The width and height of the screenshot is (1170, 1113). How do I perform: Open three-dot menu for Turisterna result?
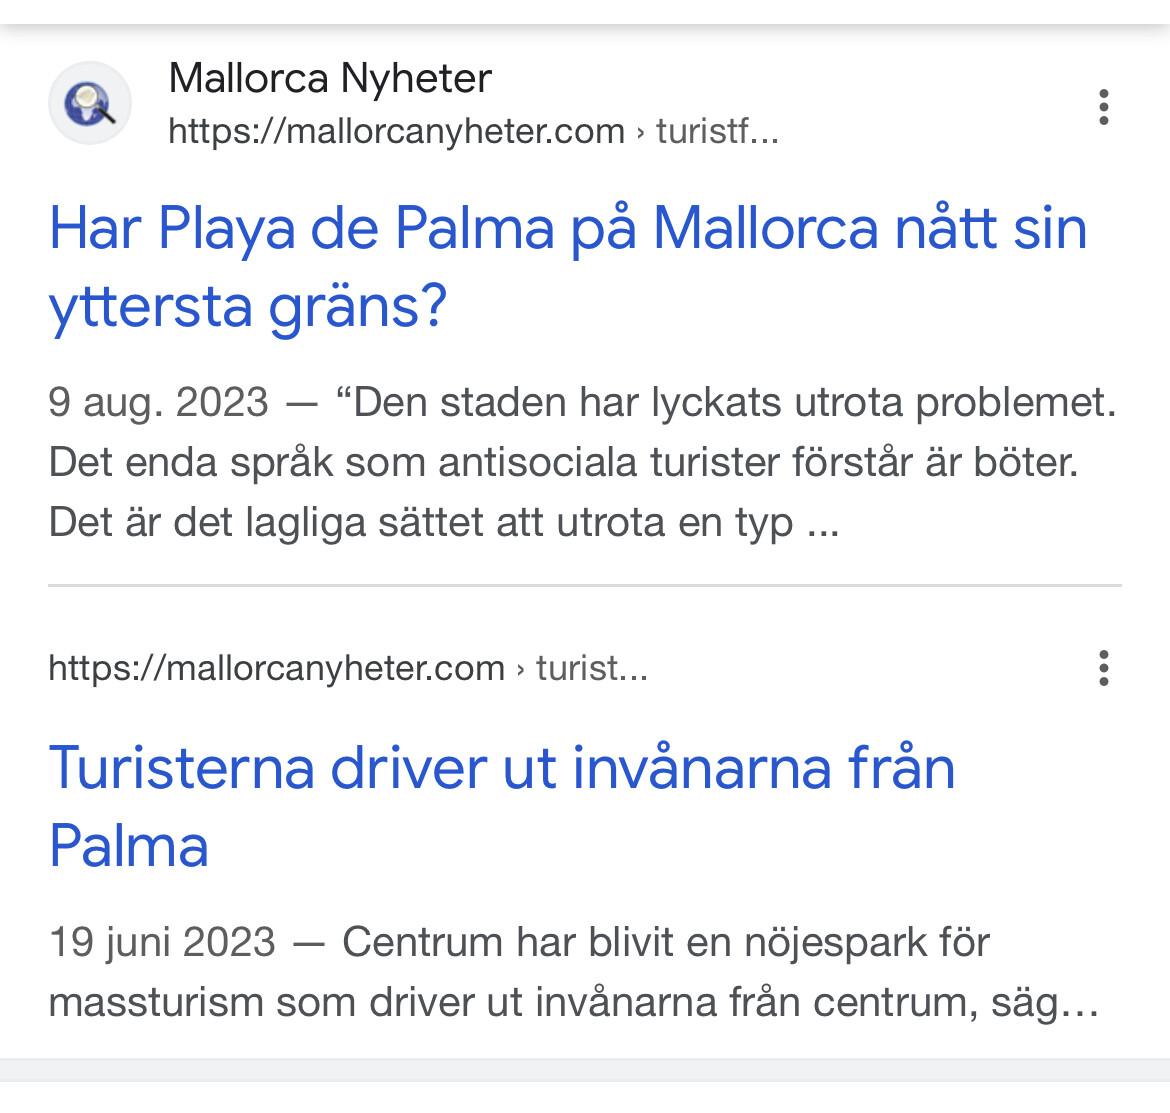click(x=1103, y=668)
